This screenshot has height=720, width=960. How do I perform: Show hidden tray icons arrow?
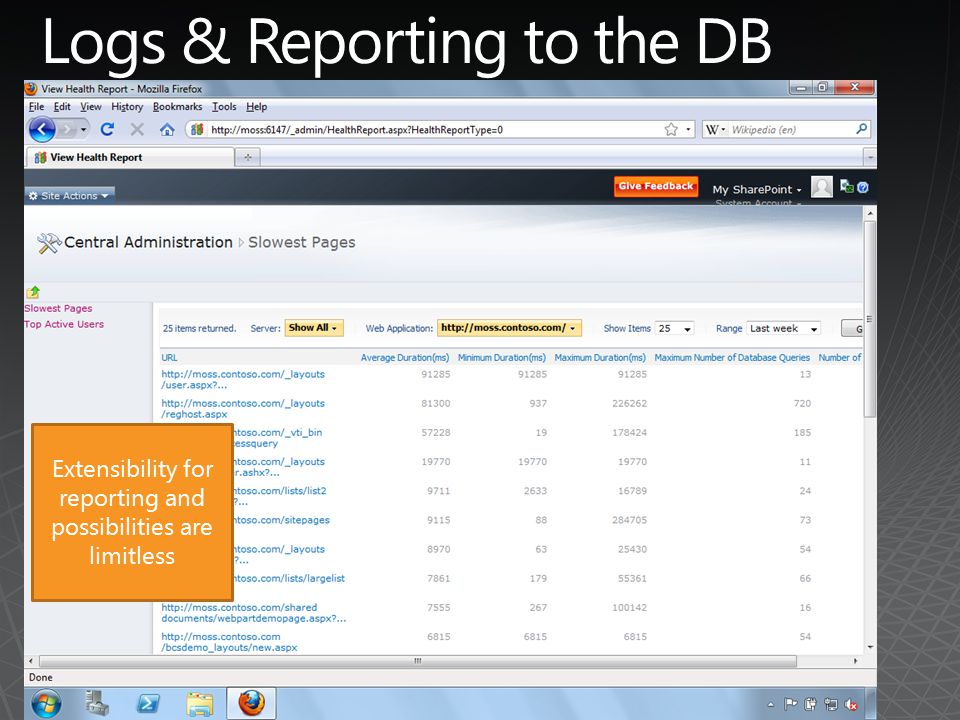coord(770,704)
